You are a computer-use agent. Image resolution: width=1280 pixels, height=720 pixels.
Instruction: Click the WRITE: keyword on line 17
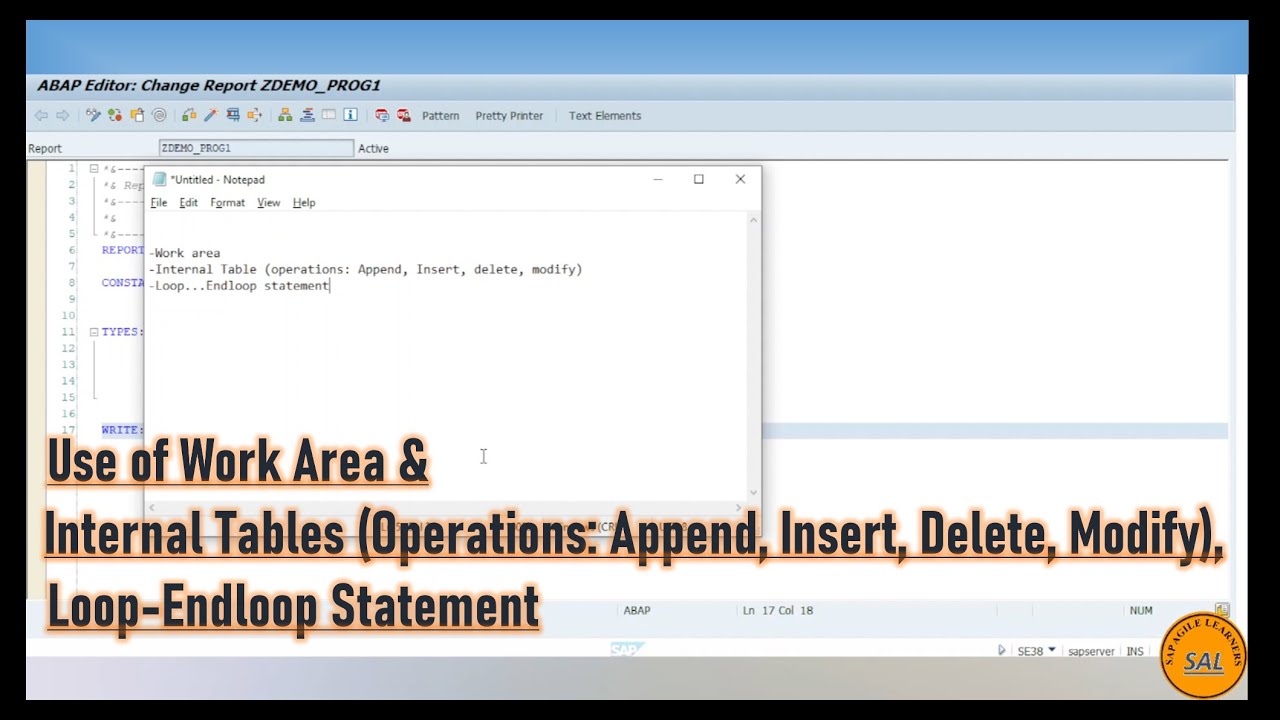tap(122, 430)
